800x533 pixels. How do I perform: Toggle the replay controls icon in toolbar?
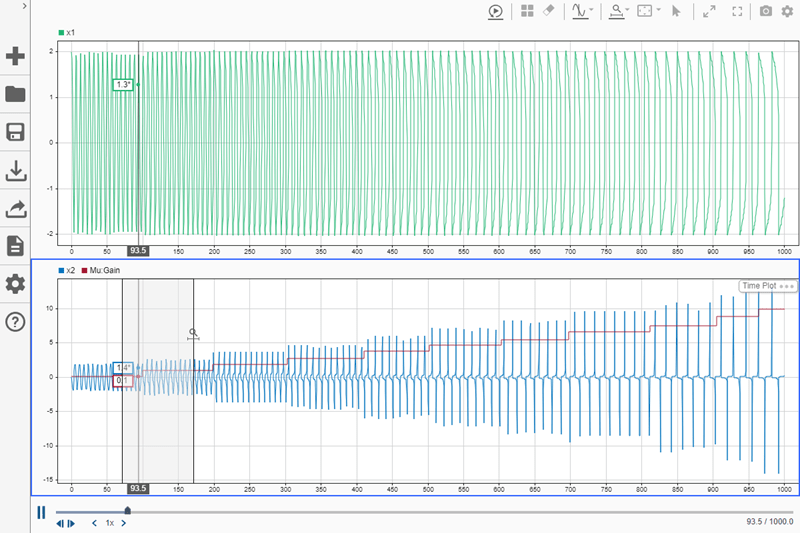[x=495, y=11]
